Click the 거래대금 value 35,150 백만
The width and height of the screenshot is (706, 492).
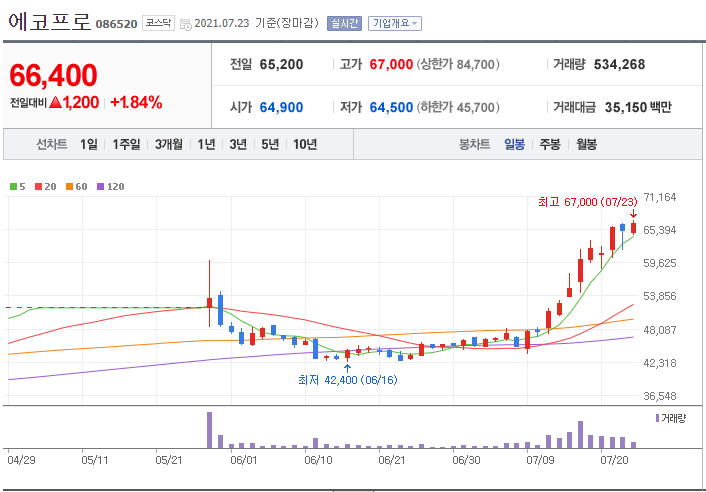click(x=638, y=107)
